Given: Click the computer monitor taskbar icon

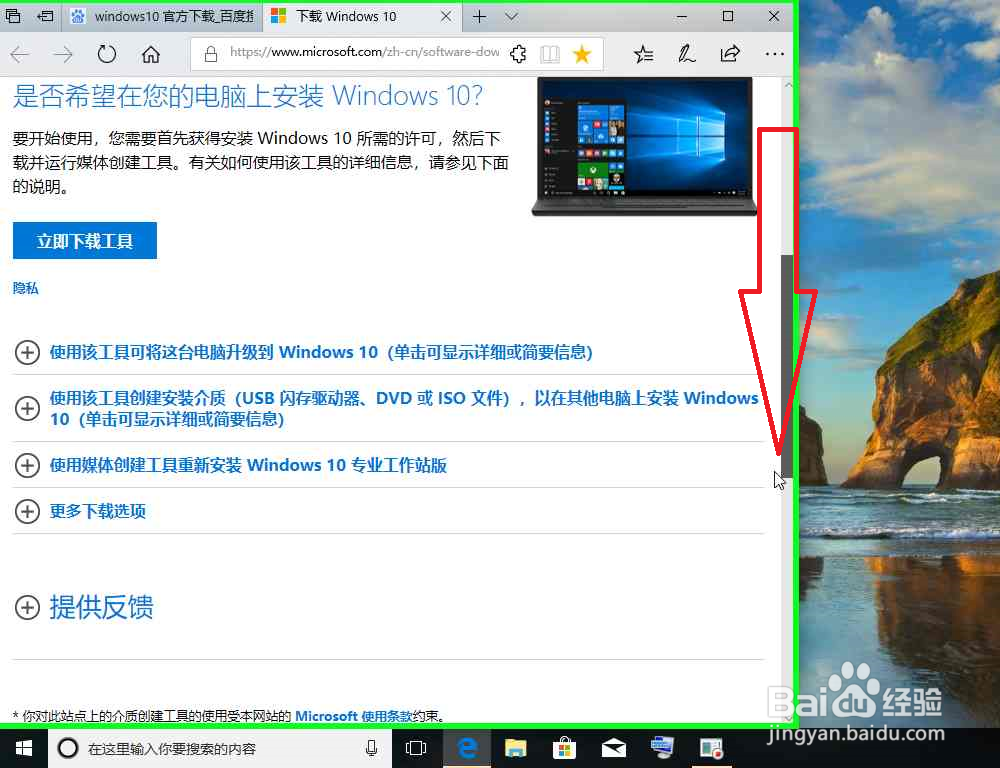Looking at the screenshot, I should (x=662, y=748).
